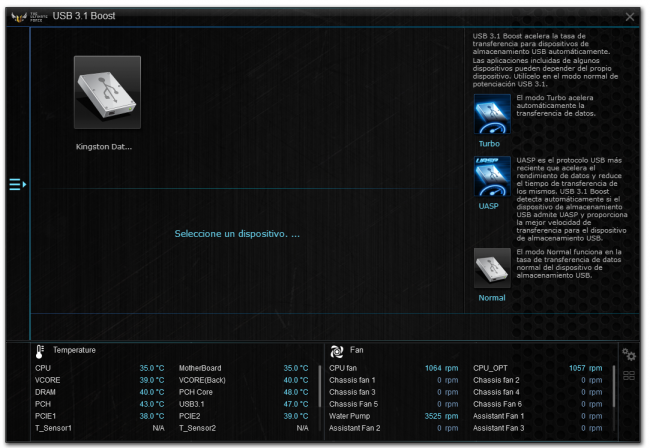Click the T_Sensor1 N/A row
Image resolution: width=650 pixels, height=448 pixels.
(99, 428)
